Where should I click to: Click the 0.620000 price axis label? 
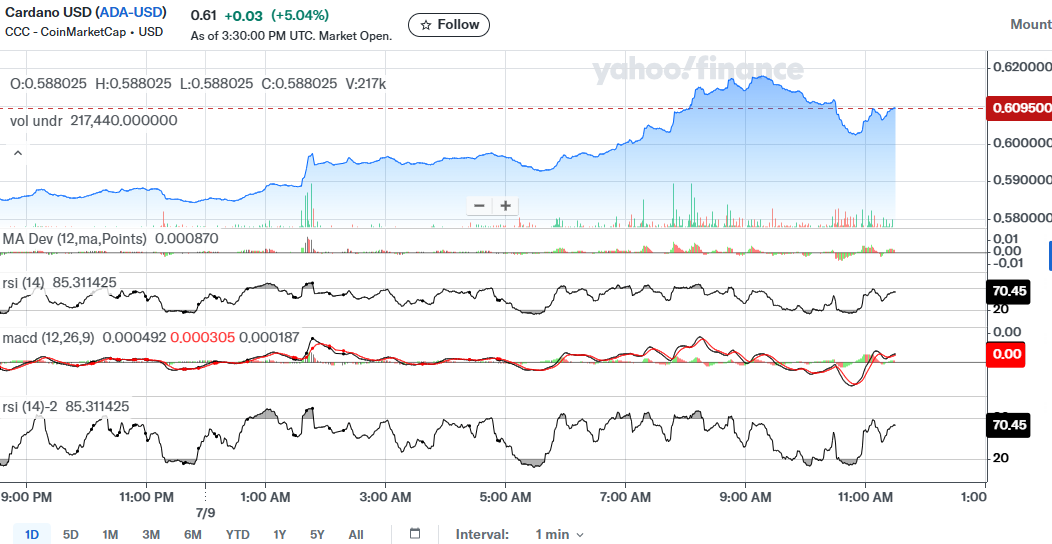[x=1022, y=67]
